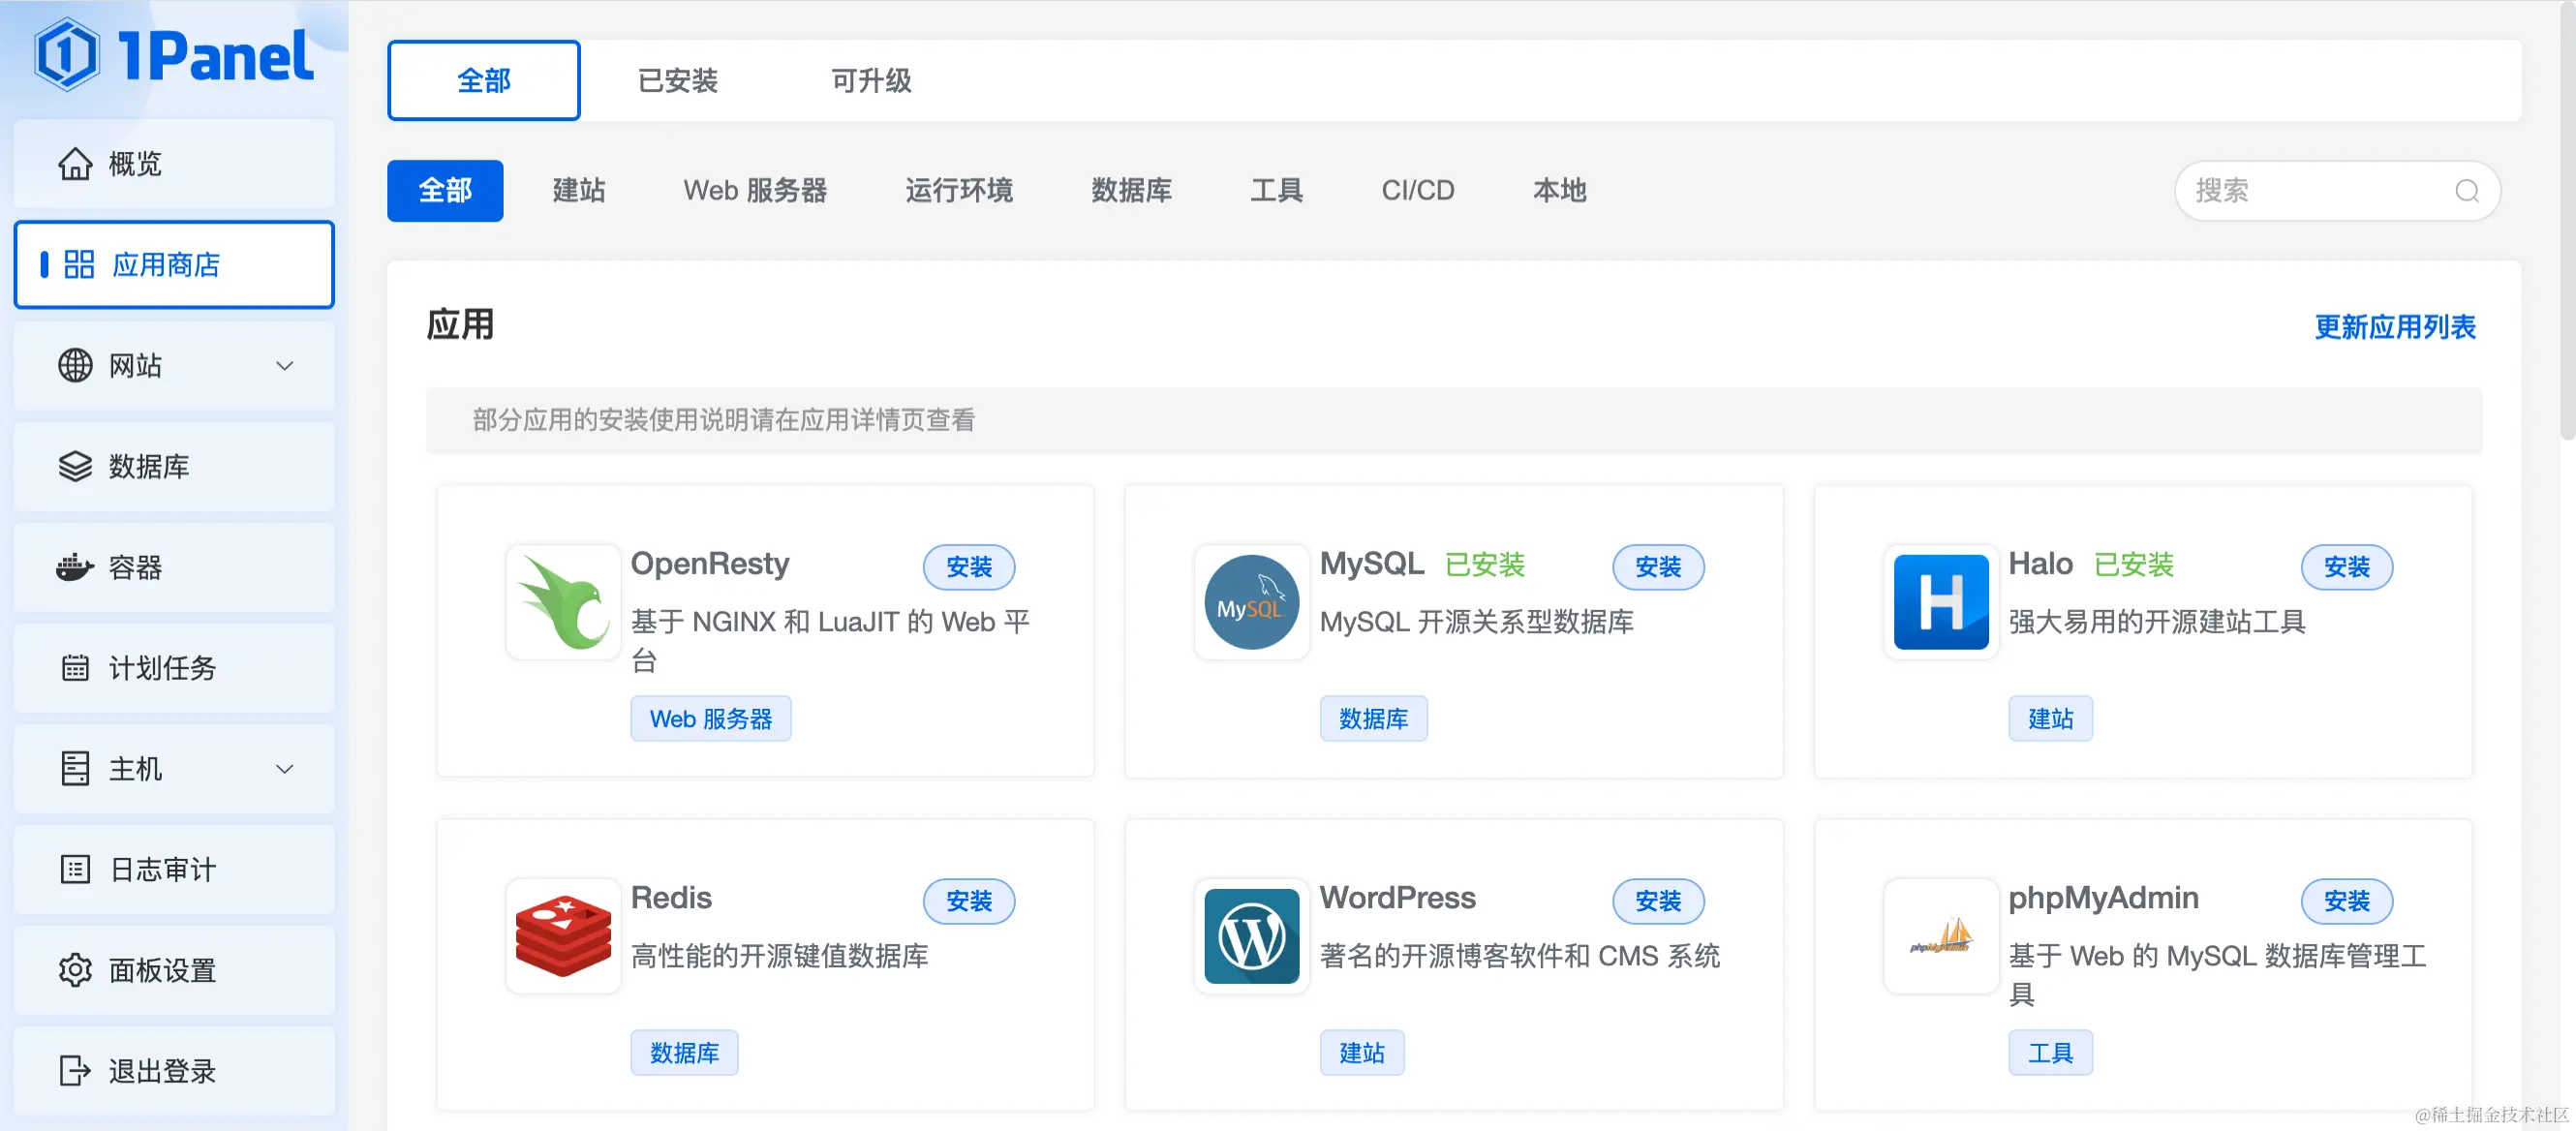This screenshot has width=2576, height=1131.
Task: Switch to the 可升级 tab
Action: pyautogui.click(x=870, y=81)
